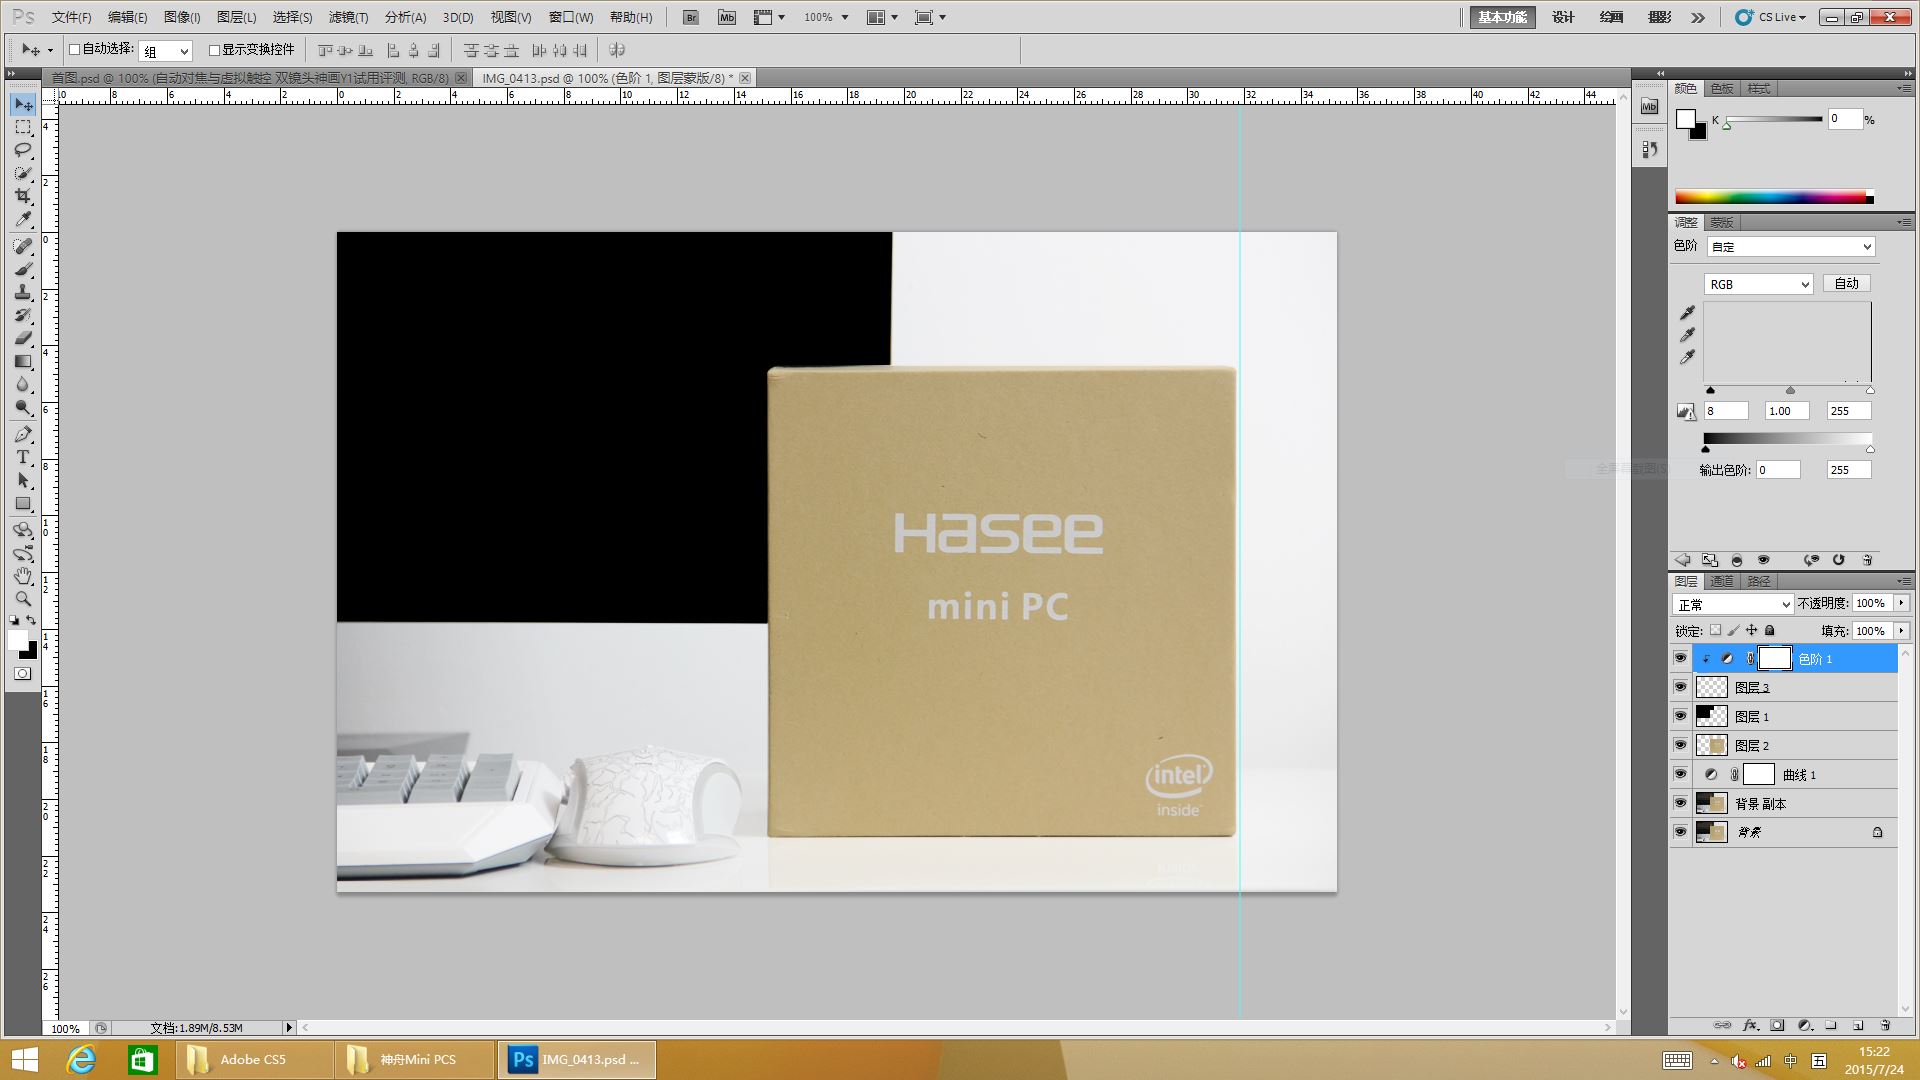Select the Eraser tool
Screen dimensions: 1920x1080
pyautogui.click(x=23, y=338)
